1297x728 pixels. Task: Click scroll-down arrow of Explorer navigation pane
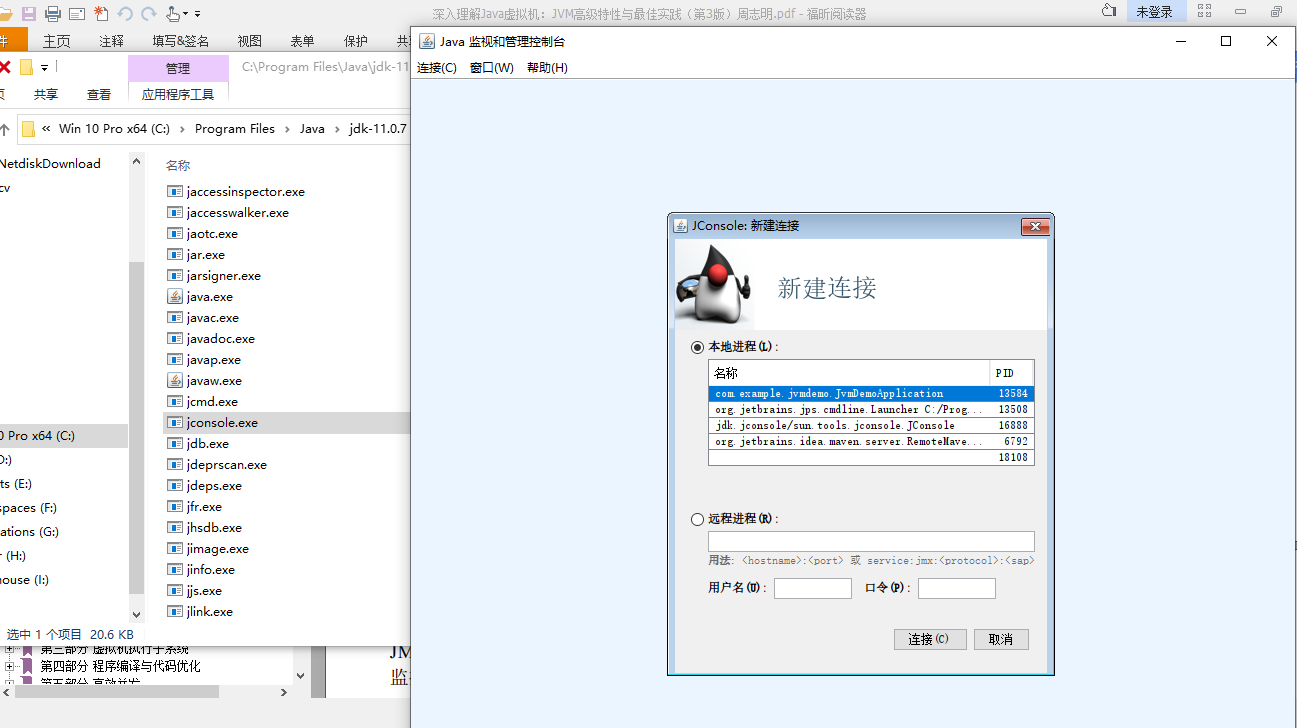pos(137,613)
